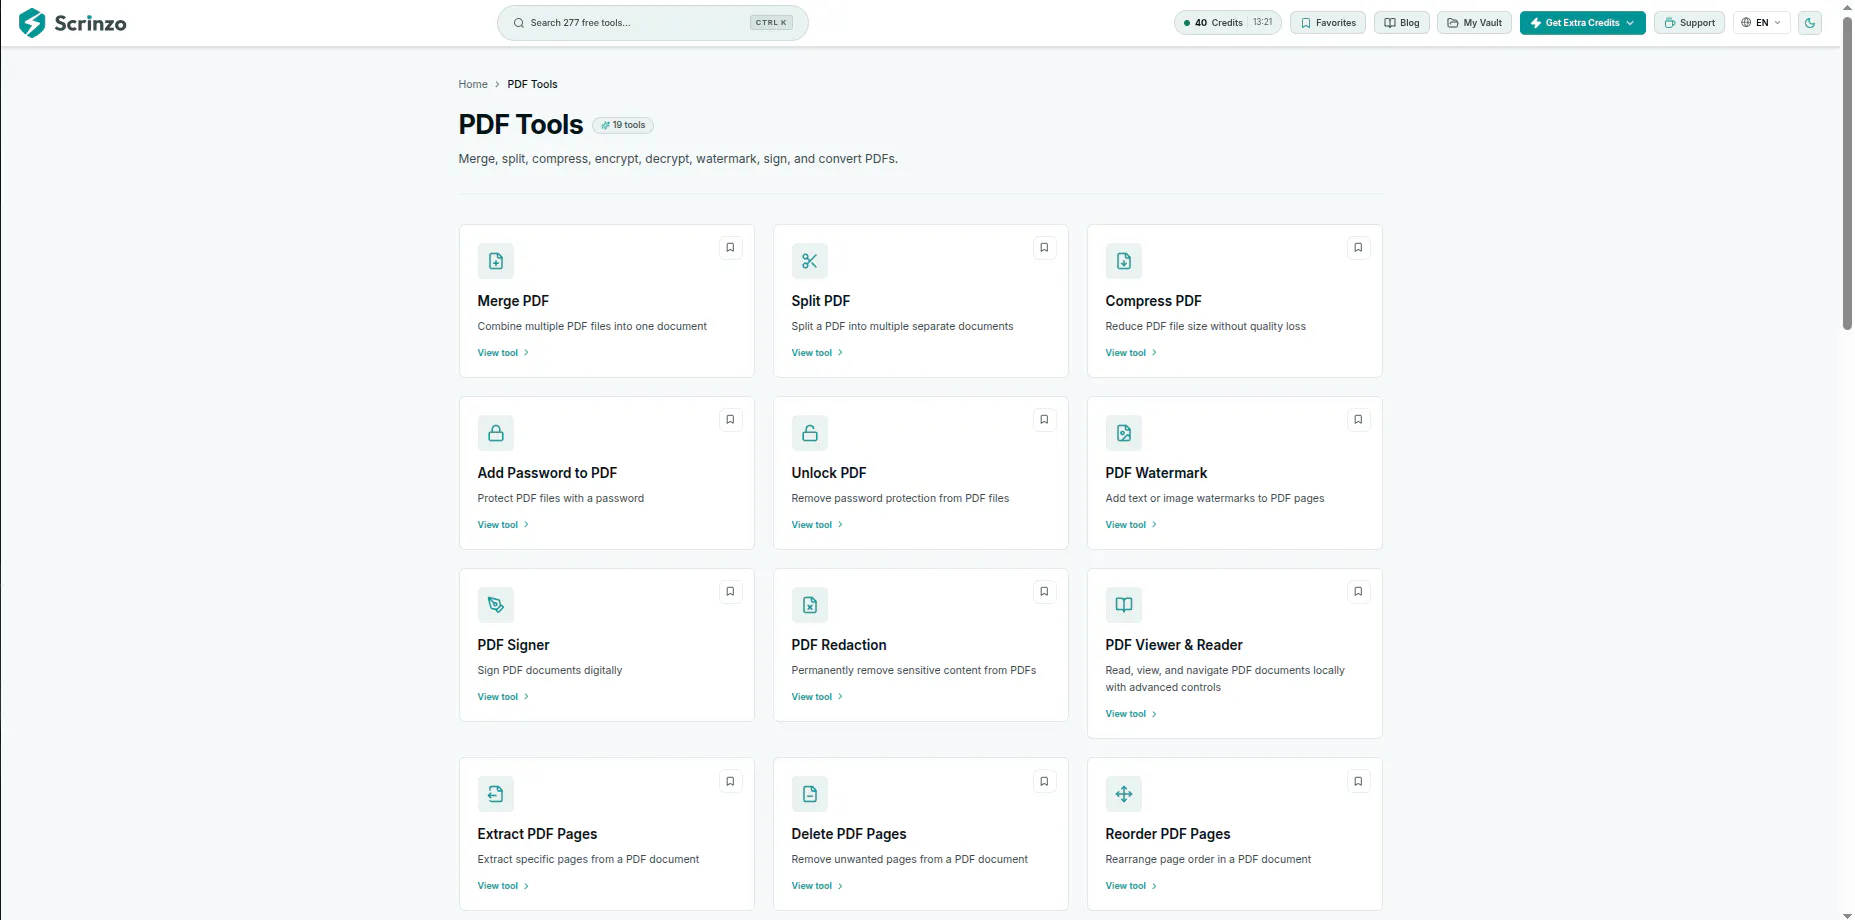This screenshot has width=1855, height=920.
Task: Click the Extract PDF Pages icon
Action: click(x=495, y=794)
